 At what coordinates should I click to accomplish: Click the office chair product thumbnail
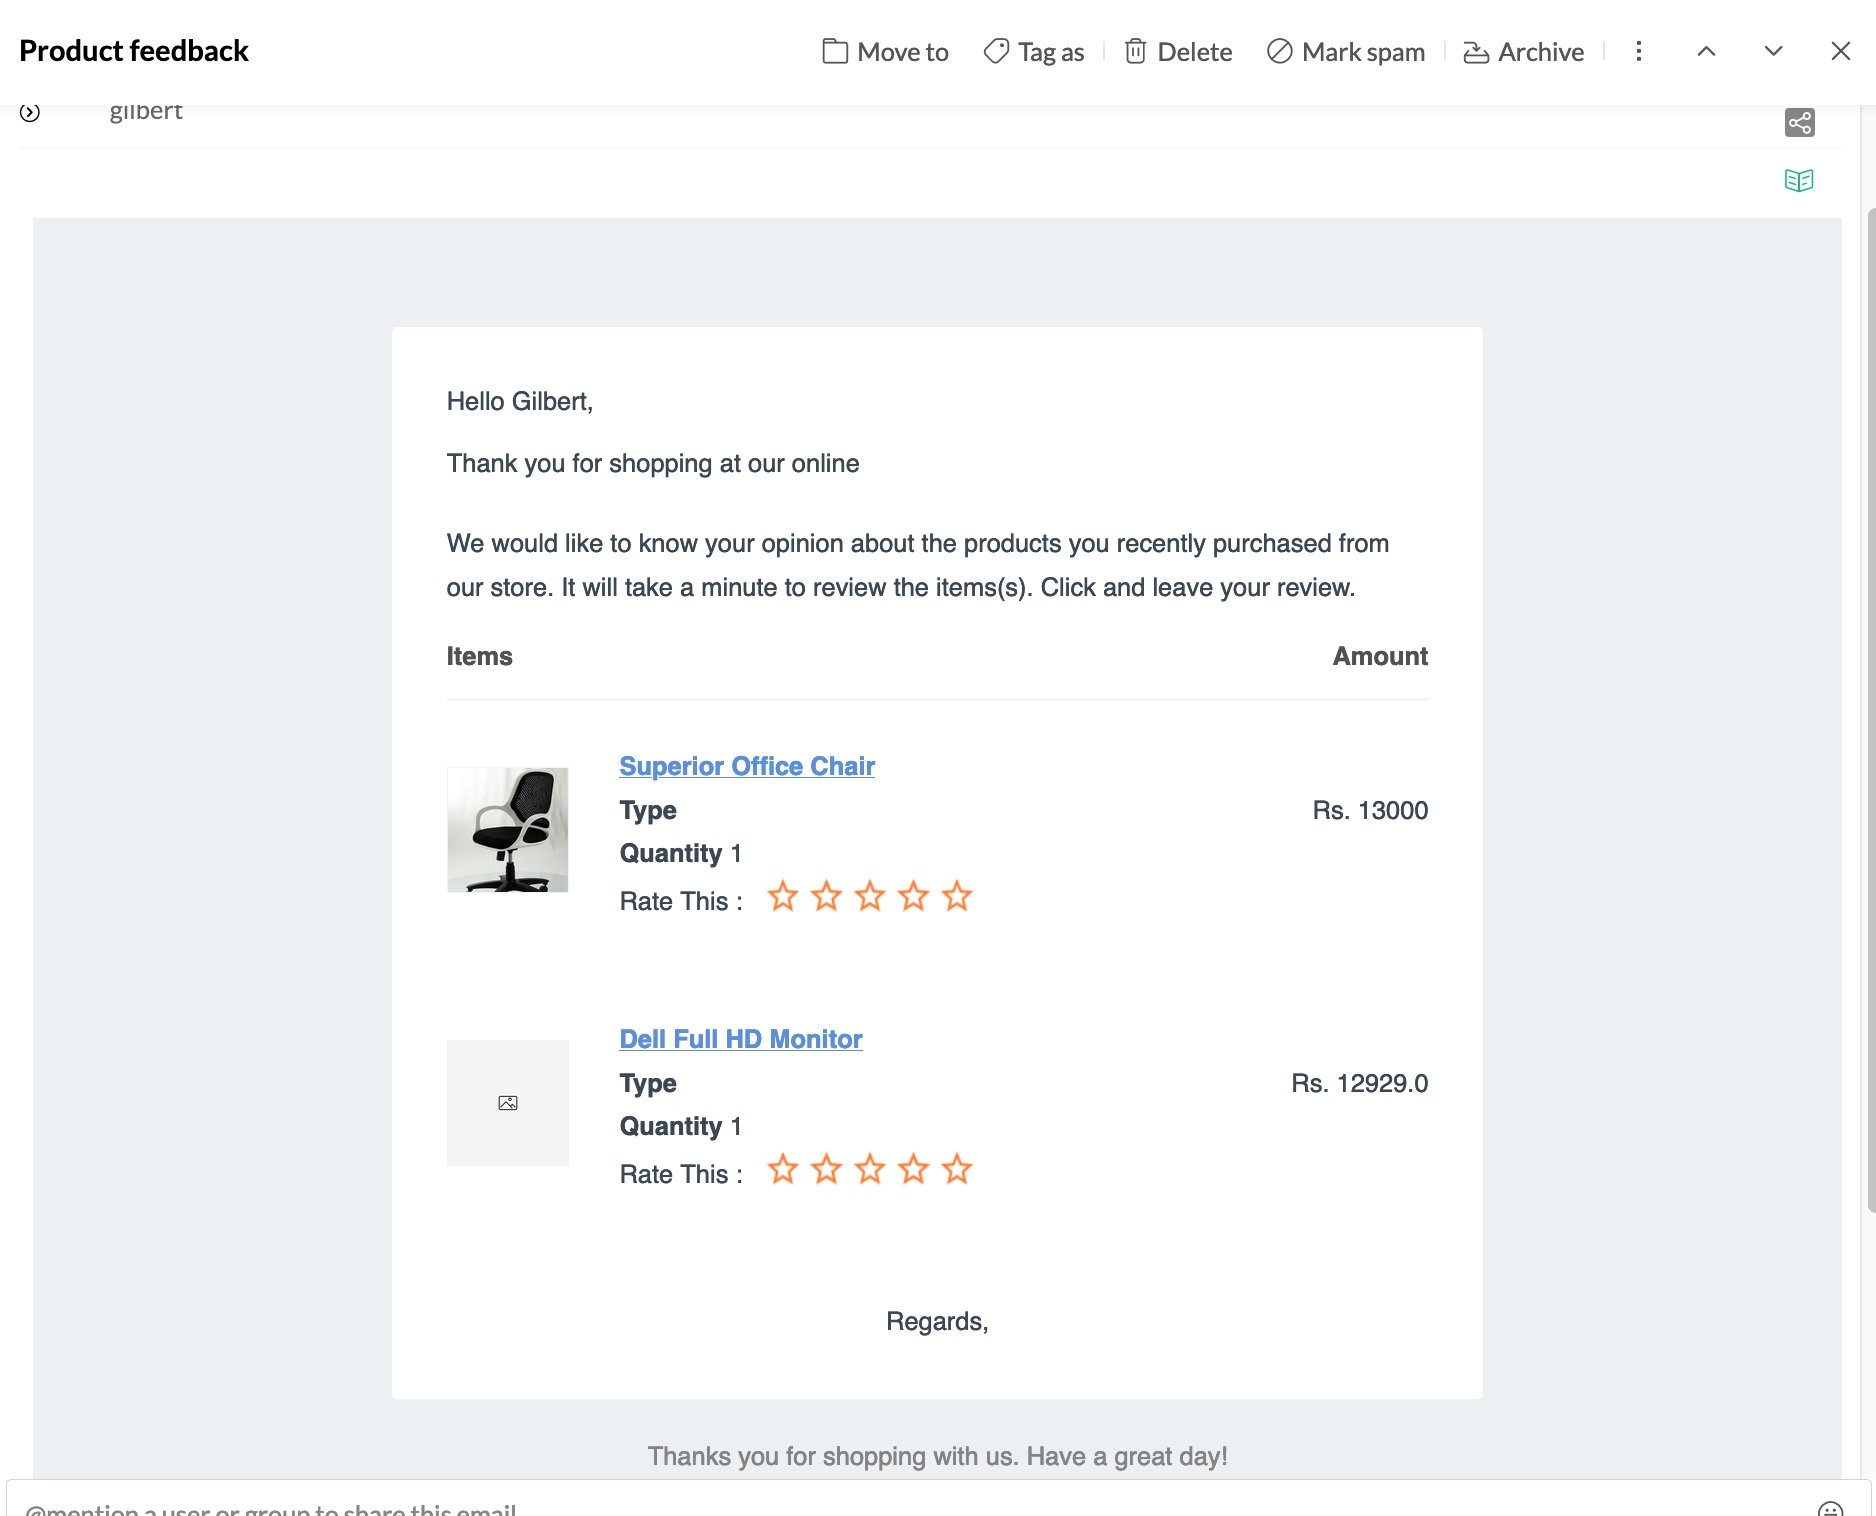tap(507, 830)
